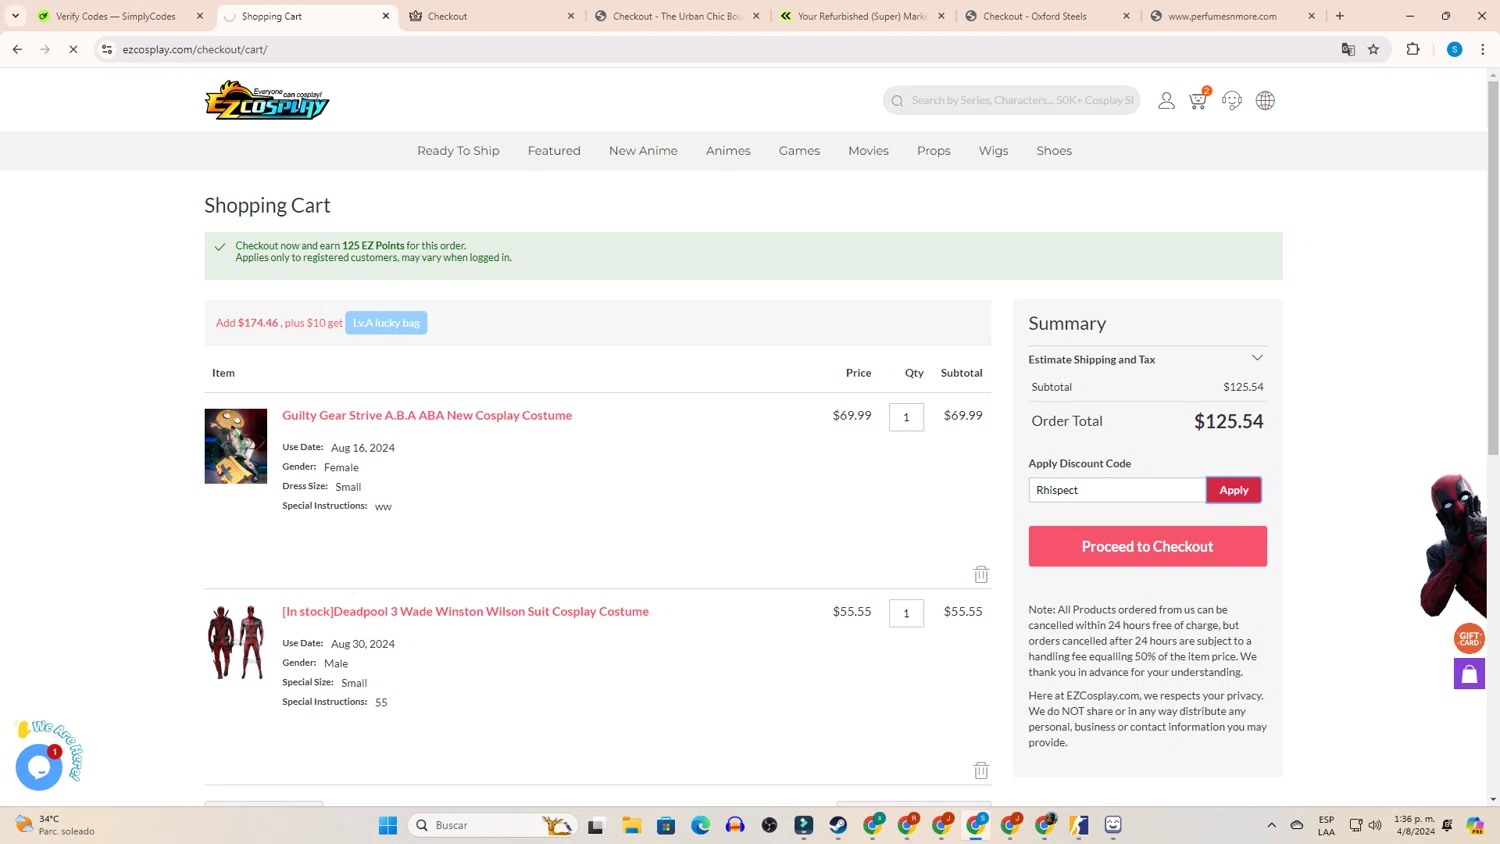This screenshot has height=844, width=1500.
Task: Open the Wigs menu
Action: (993, 151)
